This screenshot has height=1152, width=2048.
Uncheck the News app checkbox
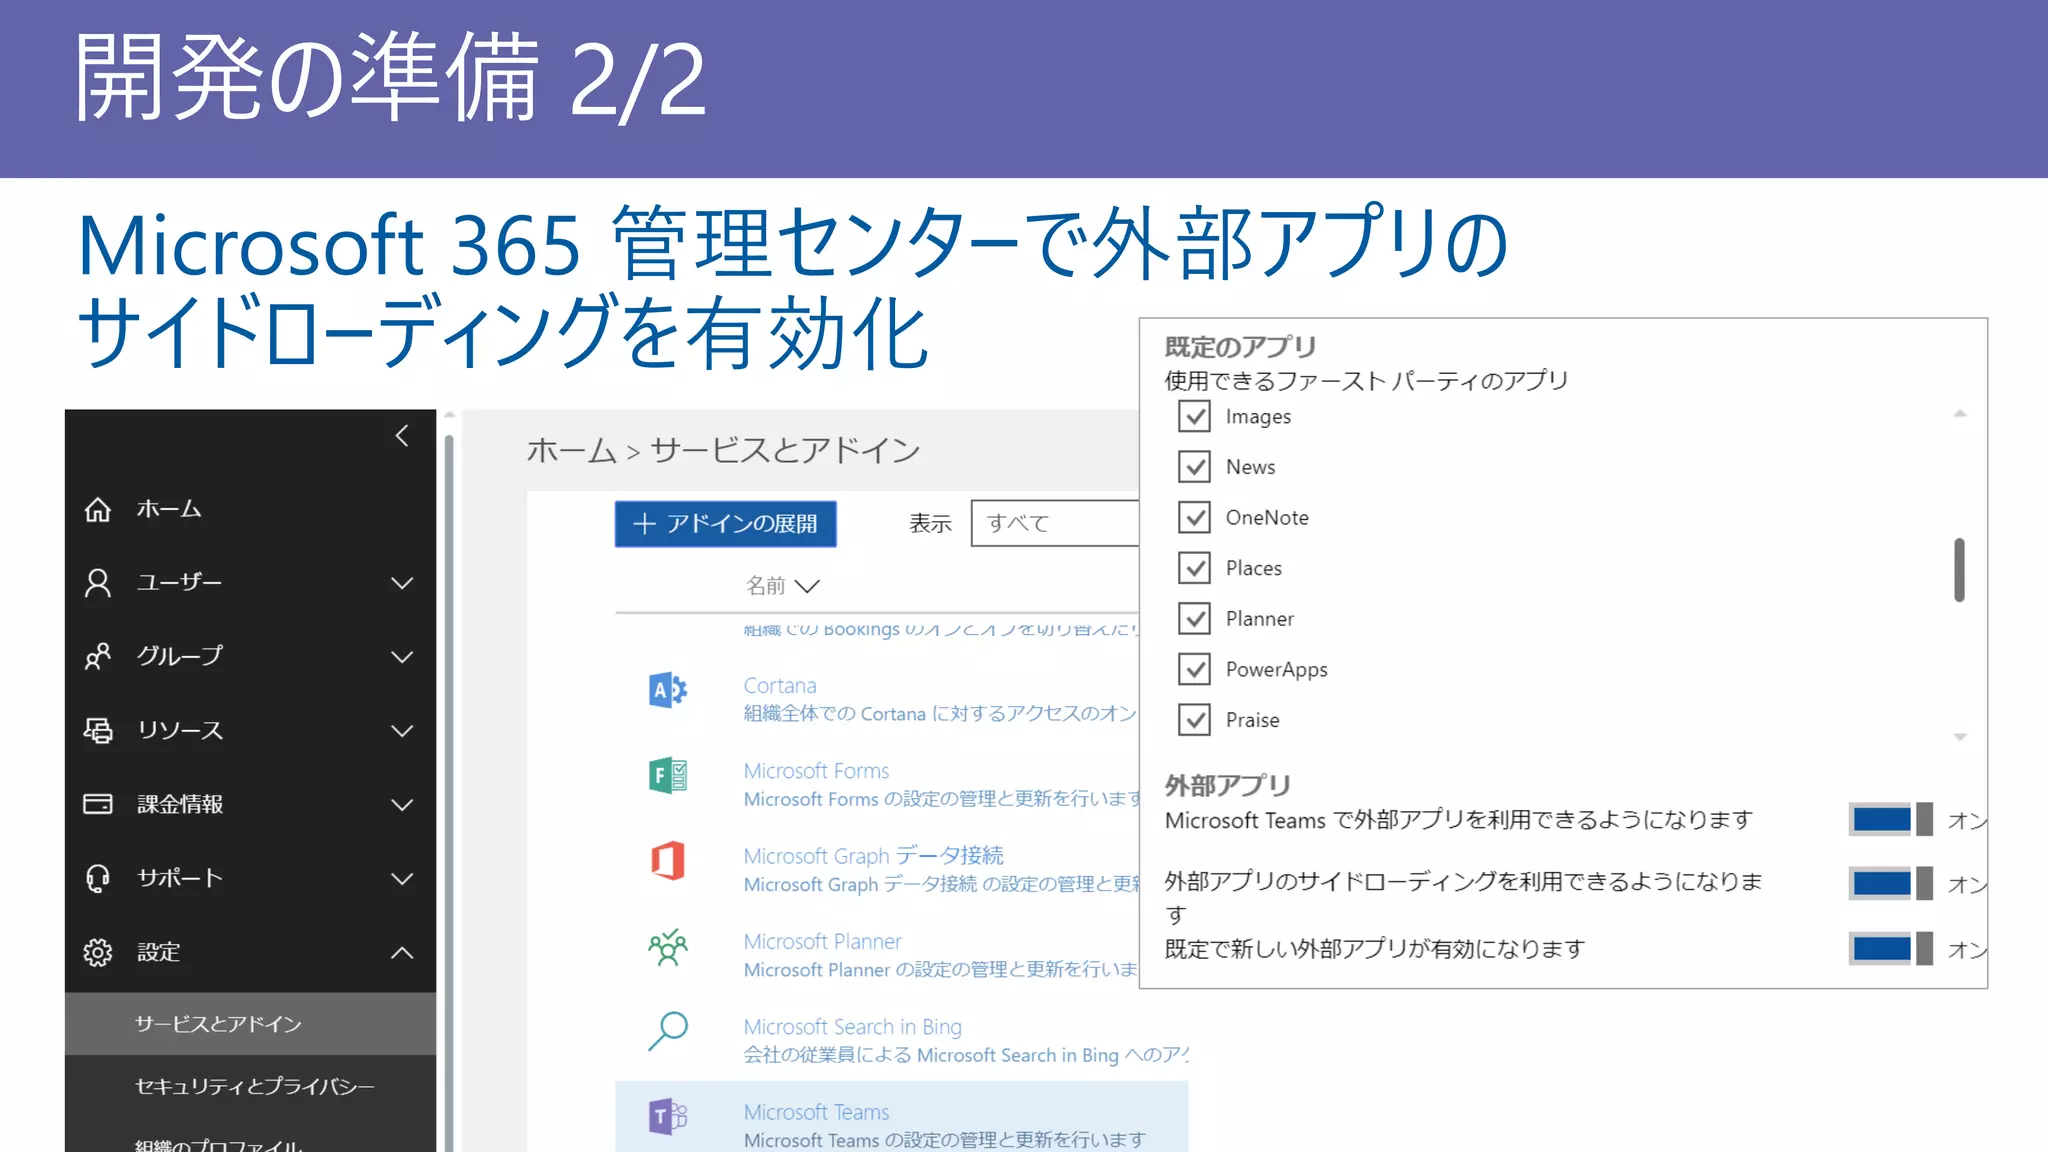(x=1194, y=467)
